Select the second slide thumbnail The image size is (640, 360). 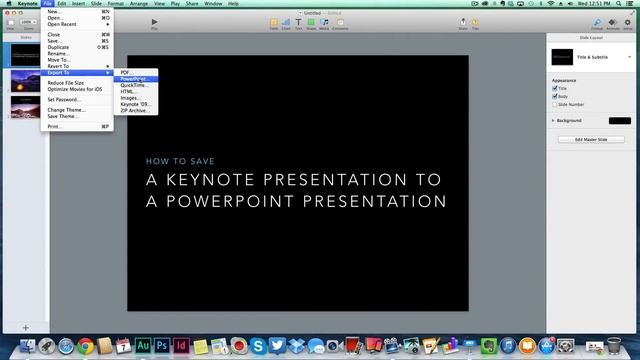pos(25,81)
